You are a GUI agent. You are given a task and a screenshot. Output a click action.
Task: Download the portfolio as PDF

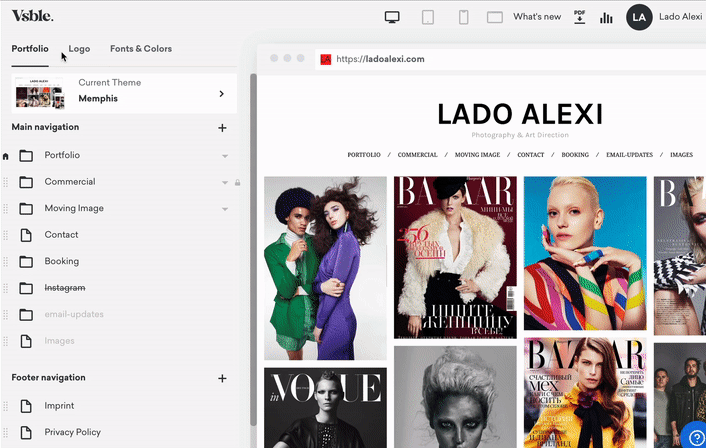tap(580, 17)
